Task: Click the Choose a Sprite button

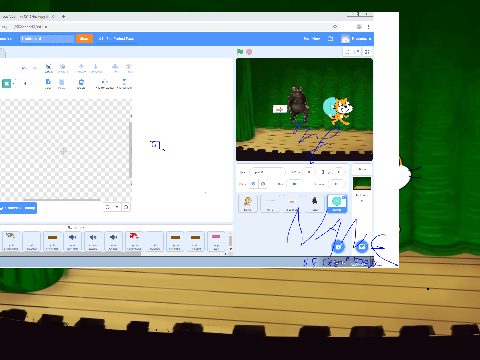Action: 339,247
